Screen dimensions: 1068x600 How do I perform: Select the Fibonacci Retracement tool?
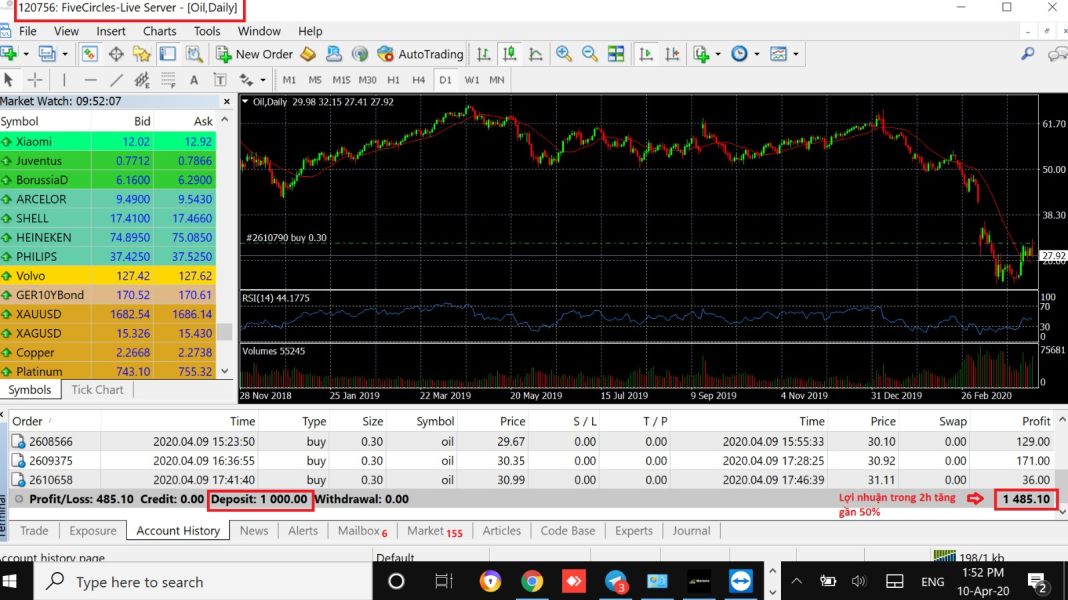168,80
